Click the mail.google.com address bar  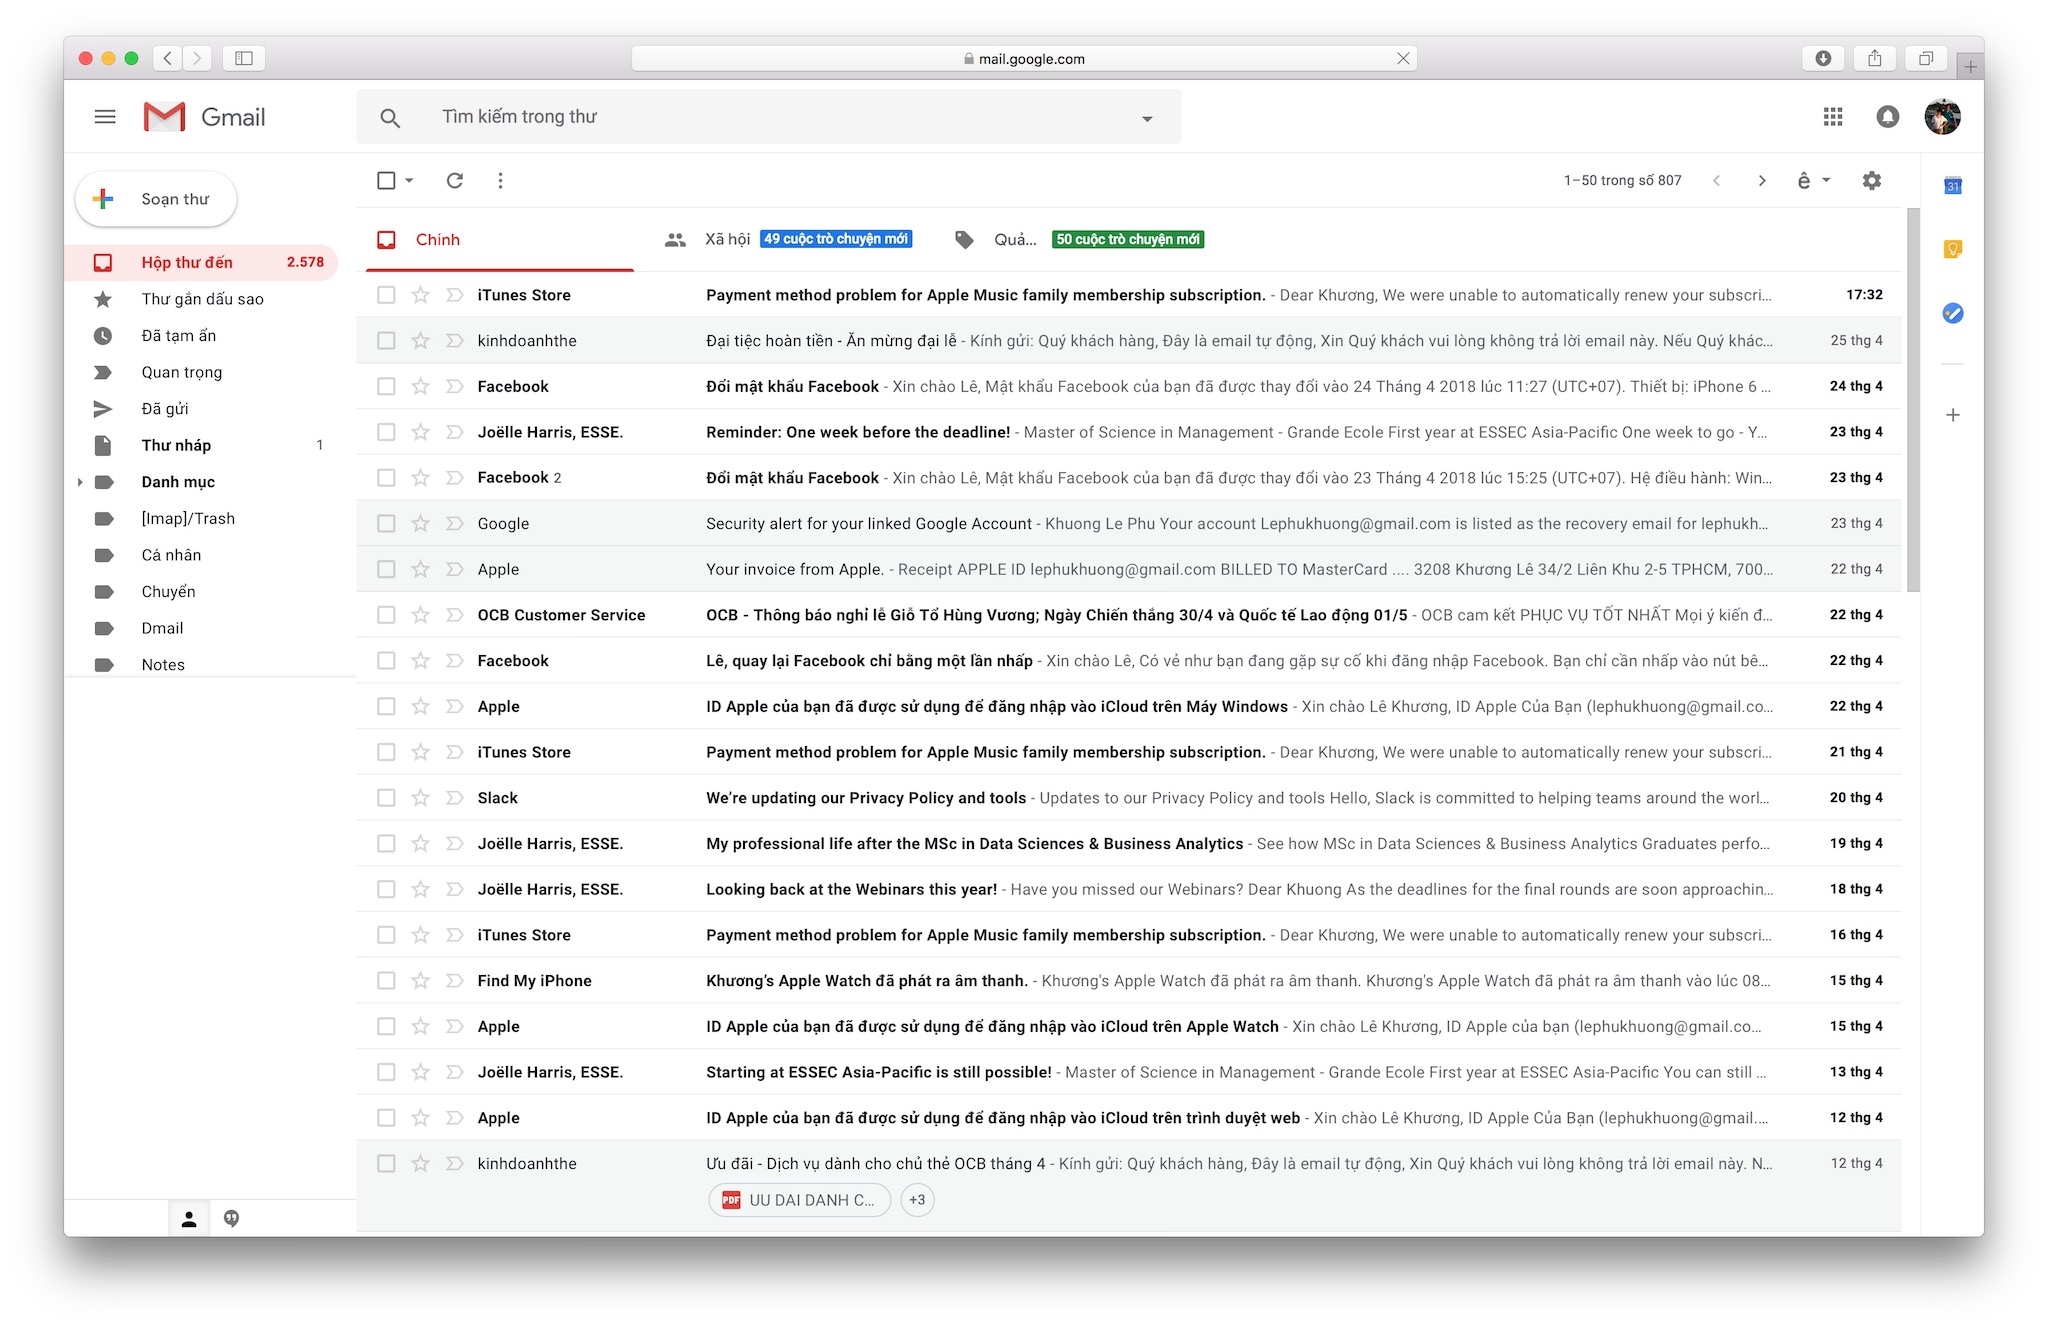1024,59
